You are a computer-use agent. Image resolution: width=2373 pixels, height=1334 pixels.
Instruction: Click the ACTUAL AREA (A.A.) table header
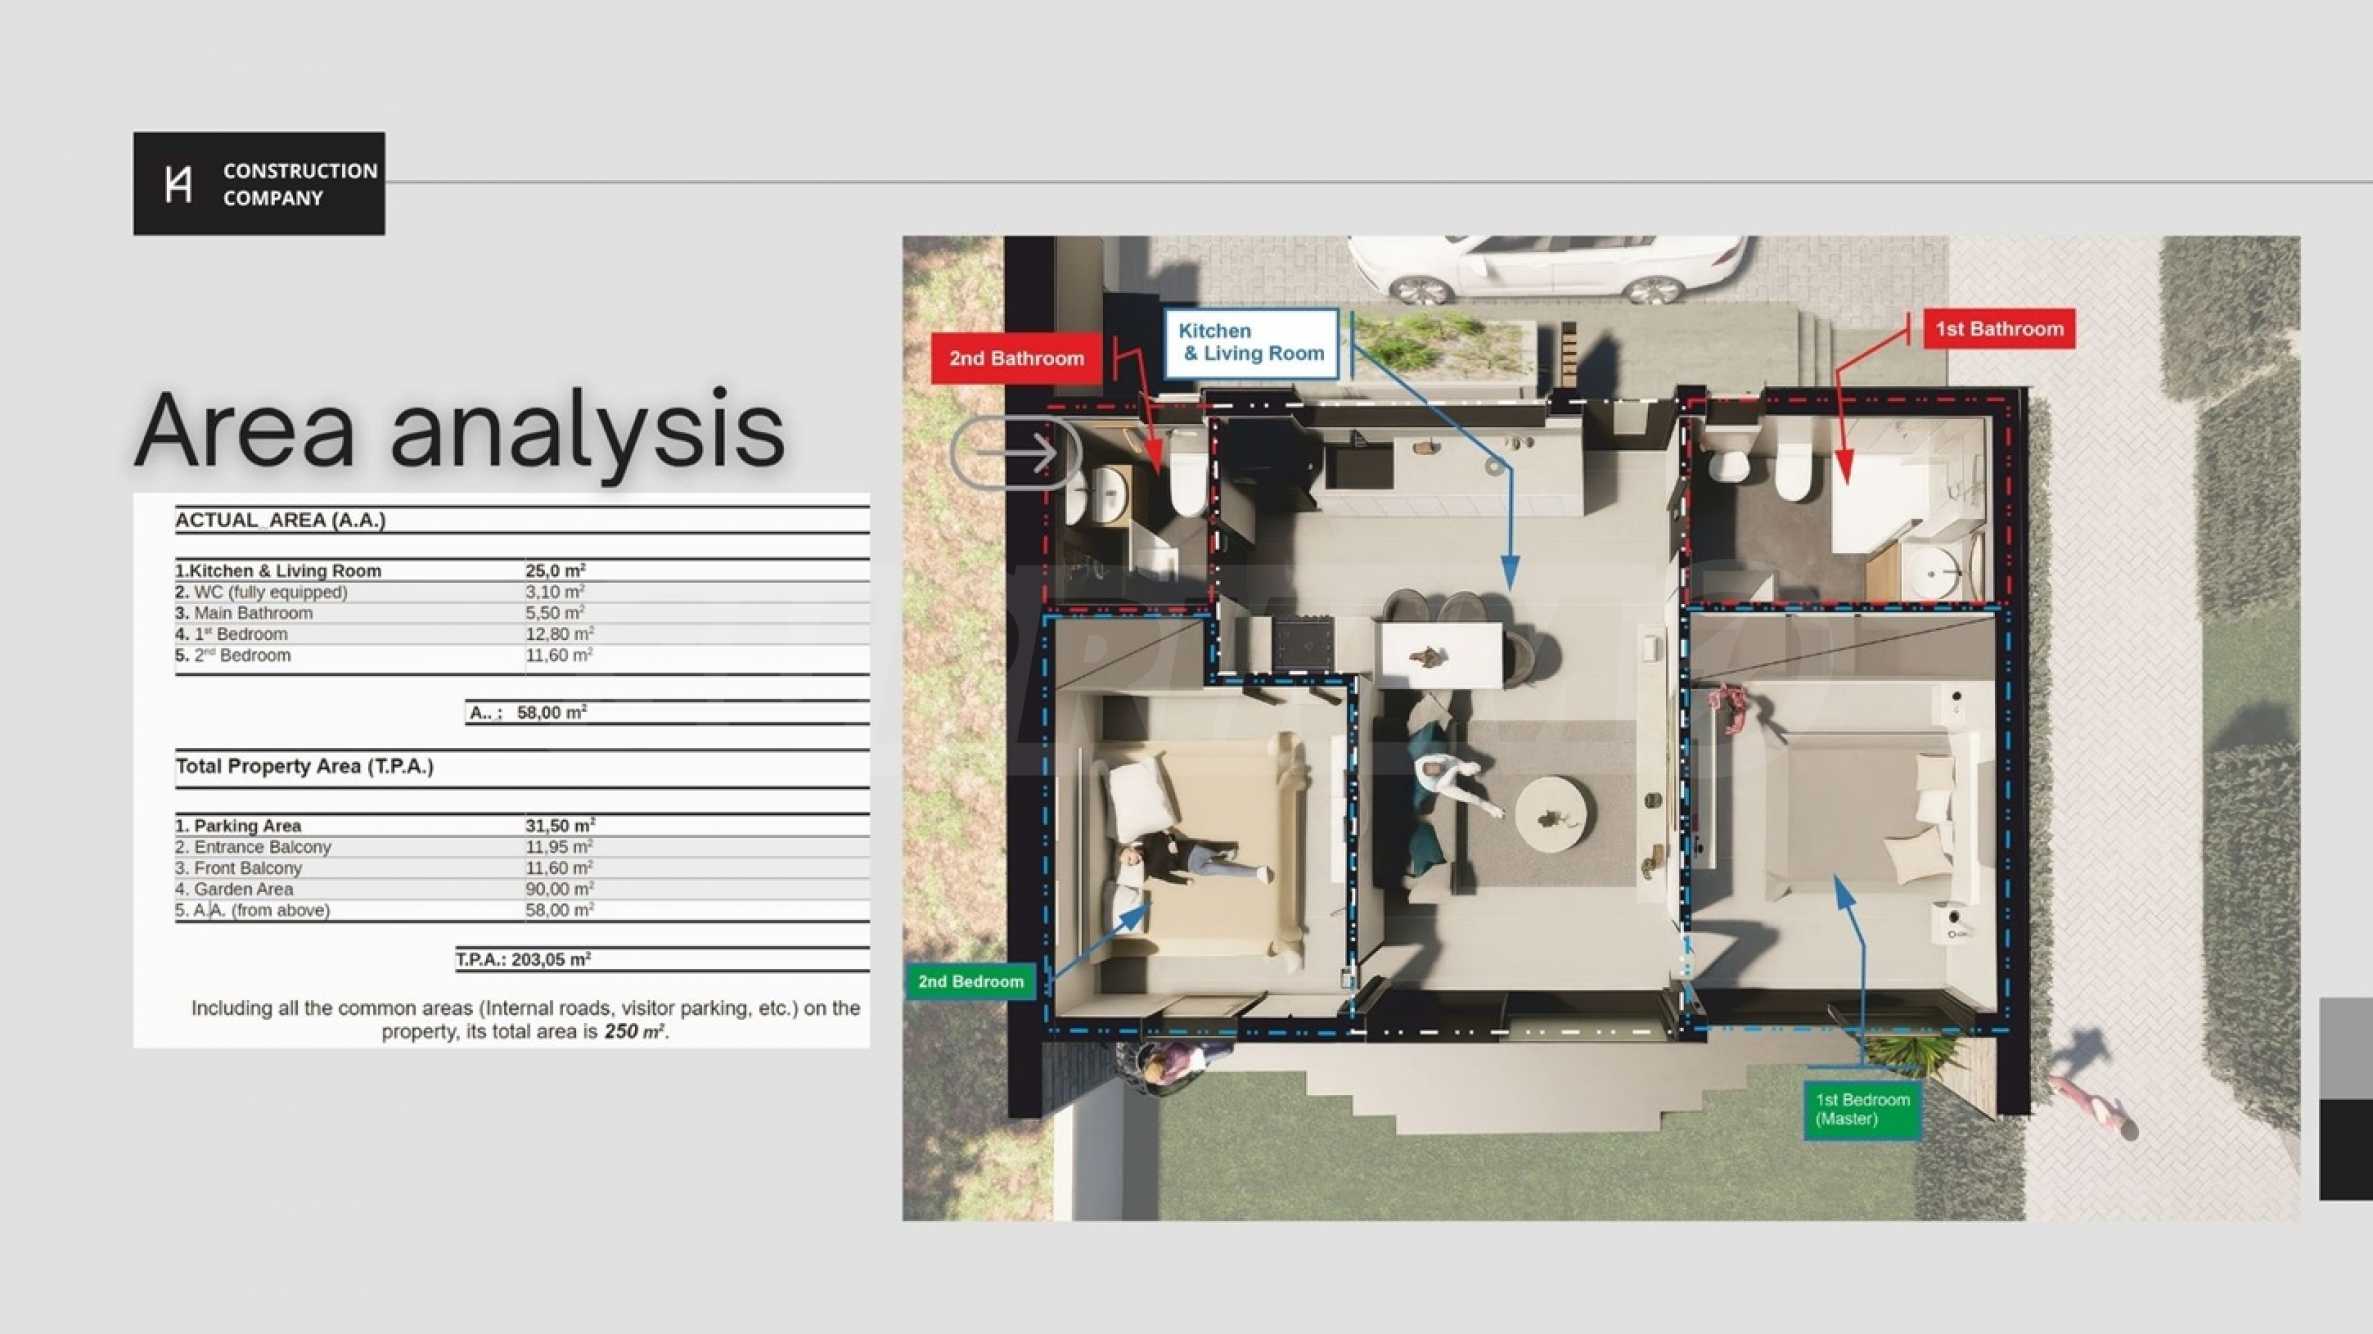(281, 520)
